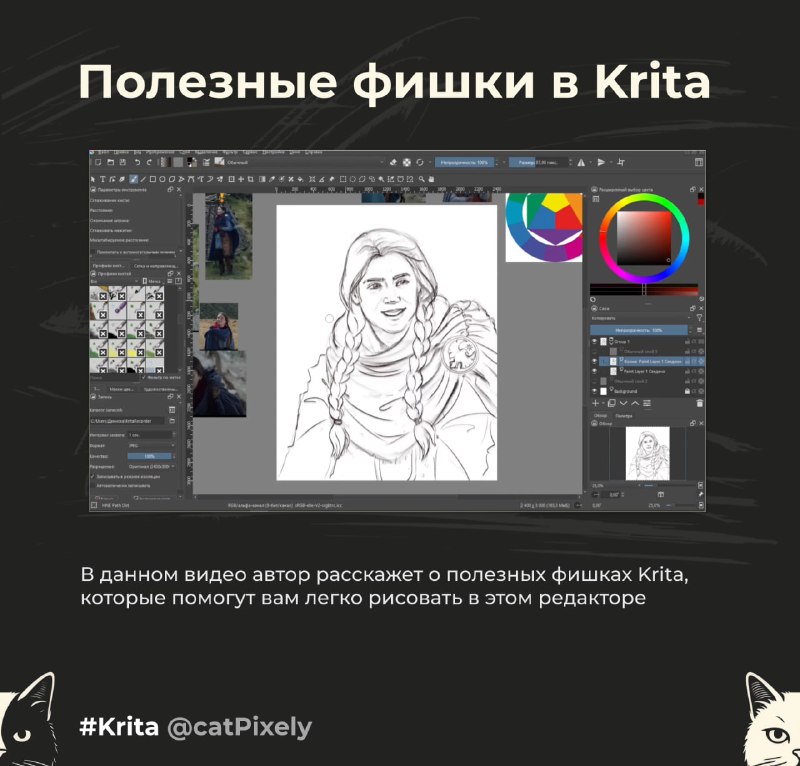Browse for the recording folder
800x766 pixels.
(x=172, y=421)
